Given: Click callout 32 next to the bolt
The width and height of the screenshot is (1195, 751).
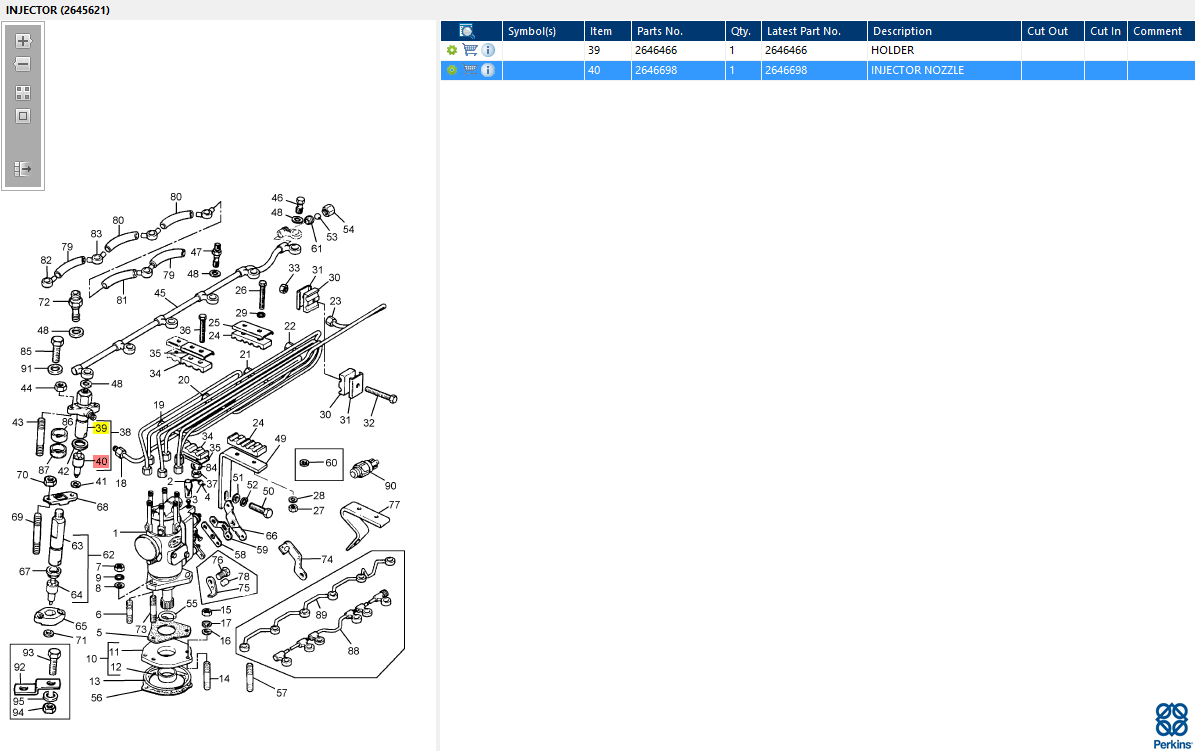Looking at the screenshot, I should [x=369, y=423].
